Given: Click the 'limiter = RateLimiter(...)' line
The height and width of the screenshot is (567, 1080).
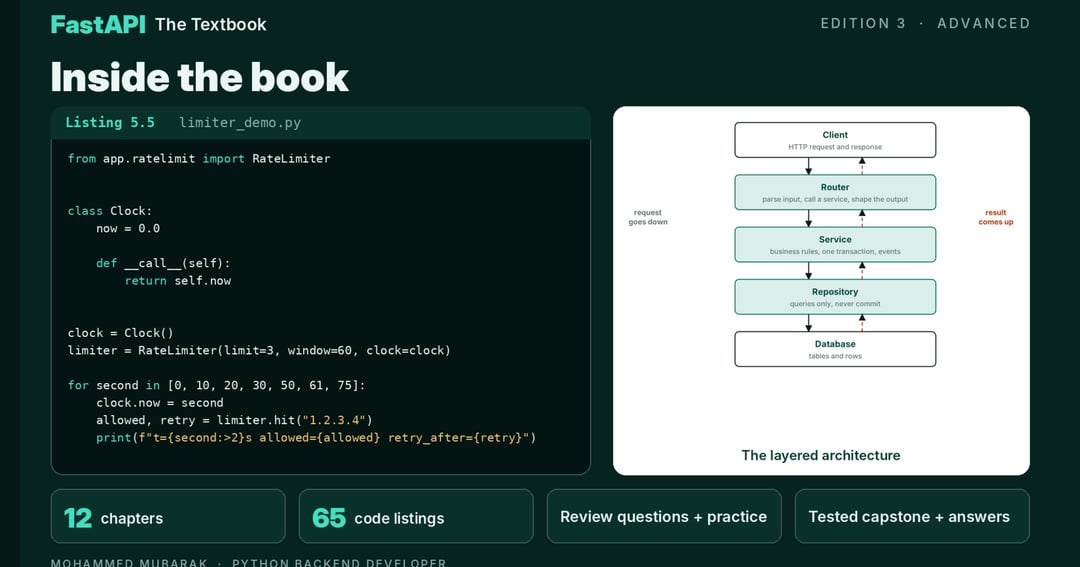Looking at the screenshot, I should pyautogui.click(x=259, y=350).
